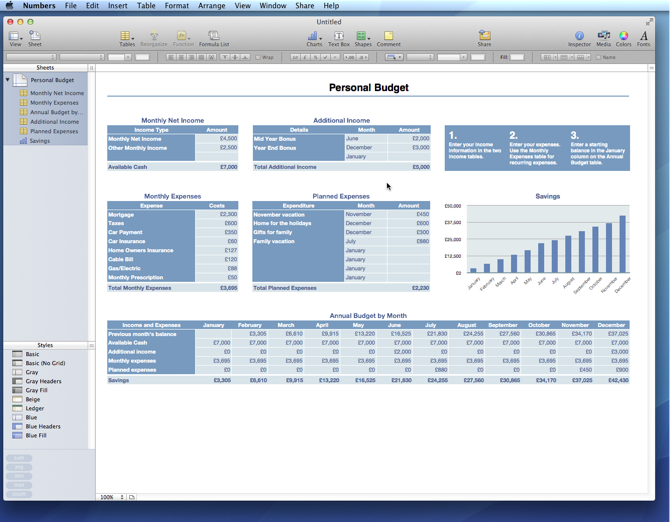The image size is (670, 522).
Task: Click the Reorganize toolbar icon
Action: (154, 38)
